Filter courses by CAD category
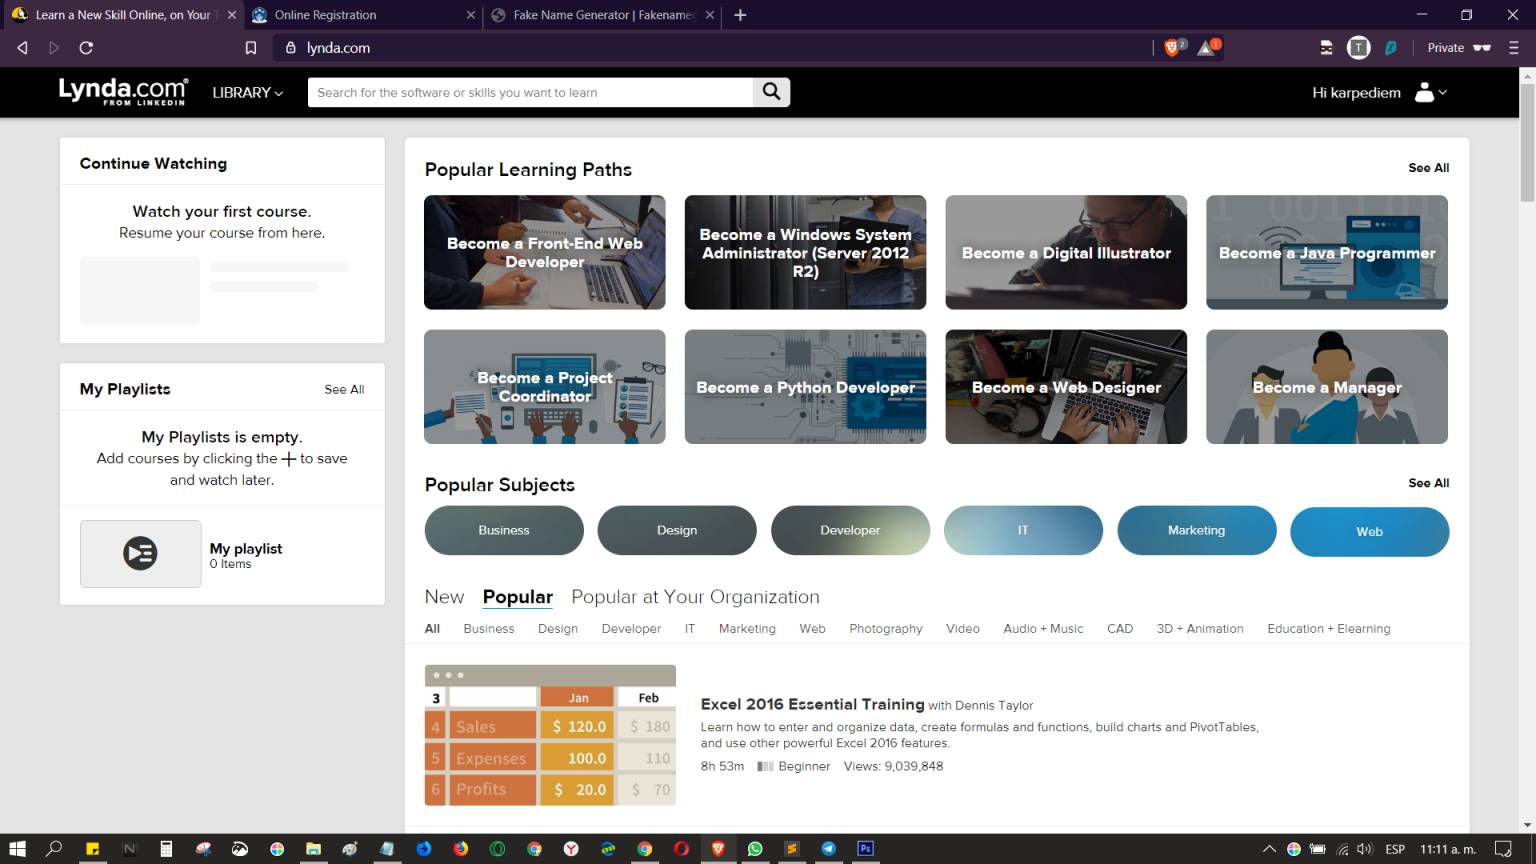This screenshot has width=1536, height=864. coord(1120,629)
